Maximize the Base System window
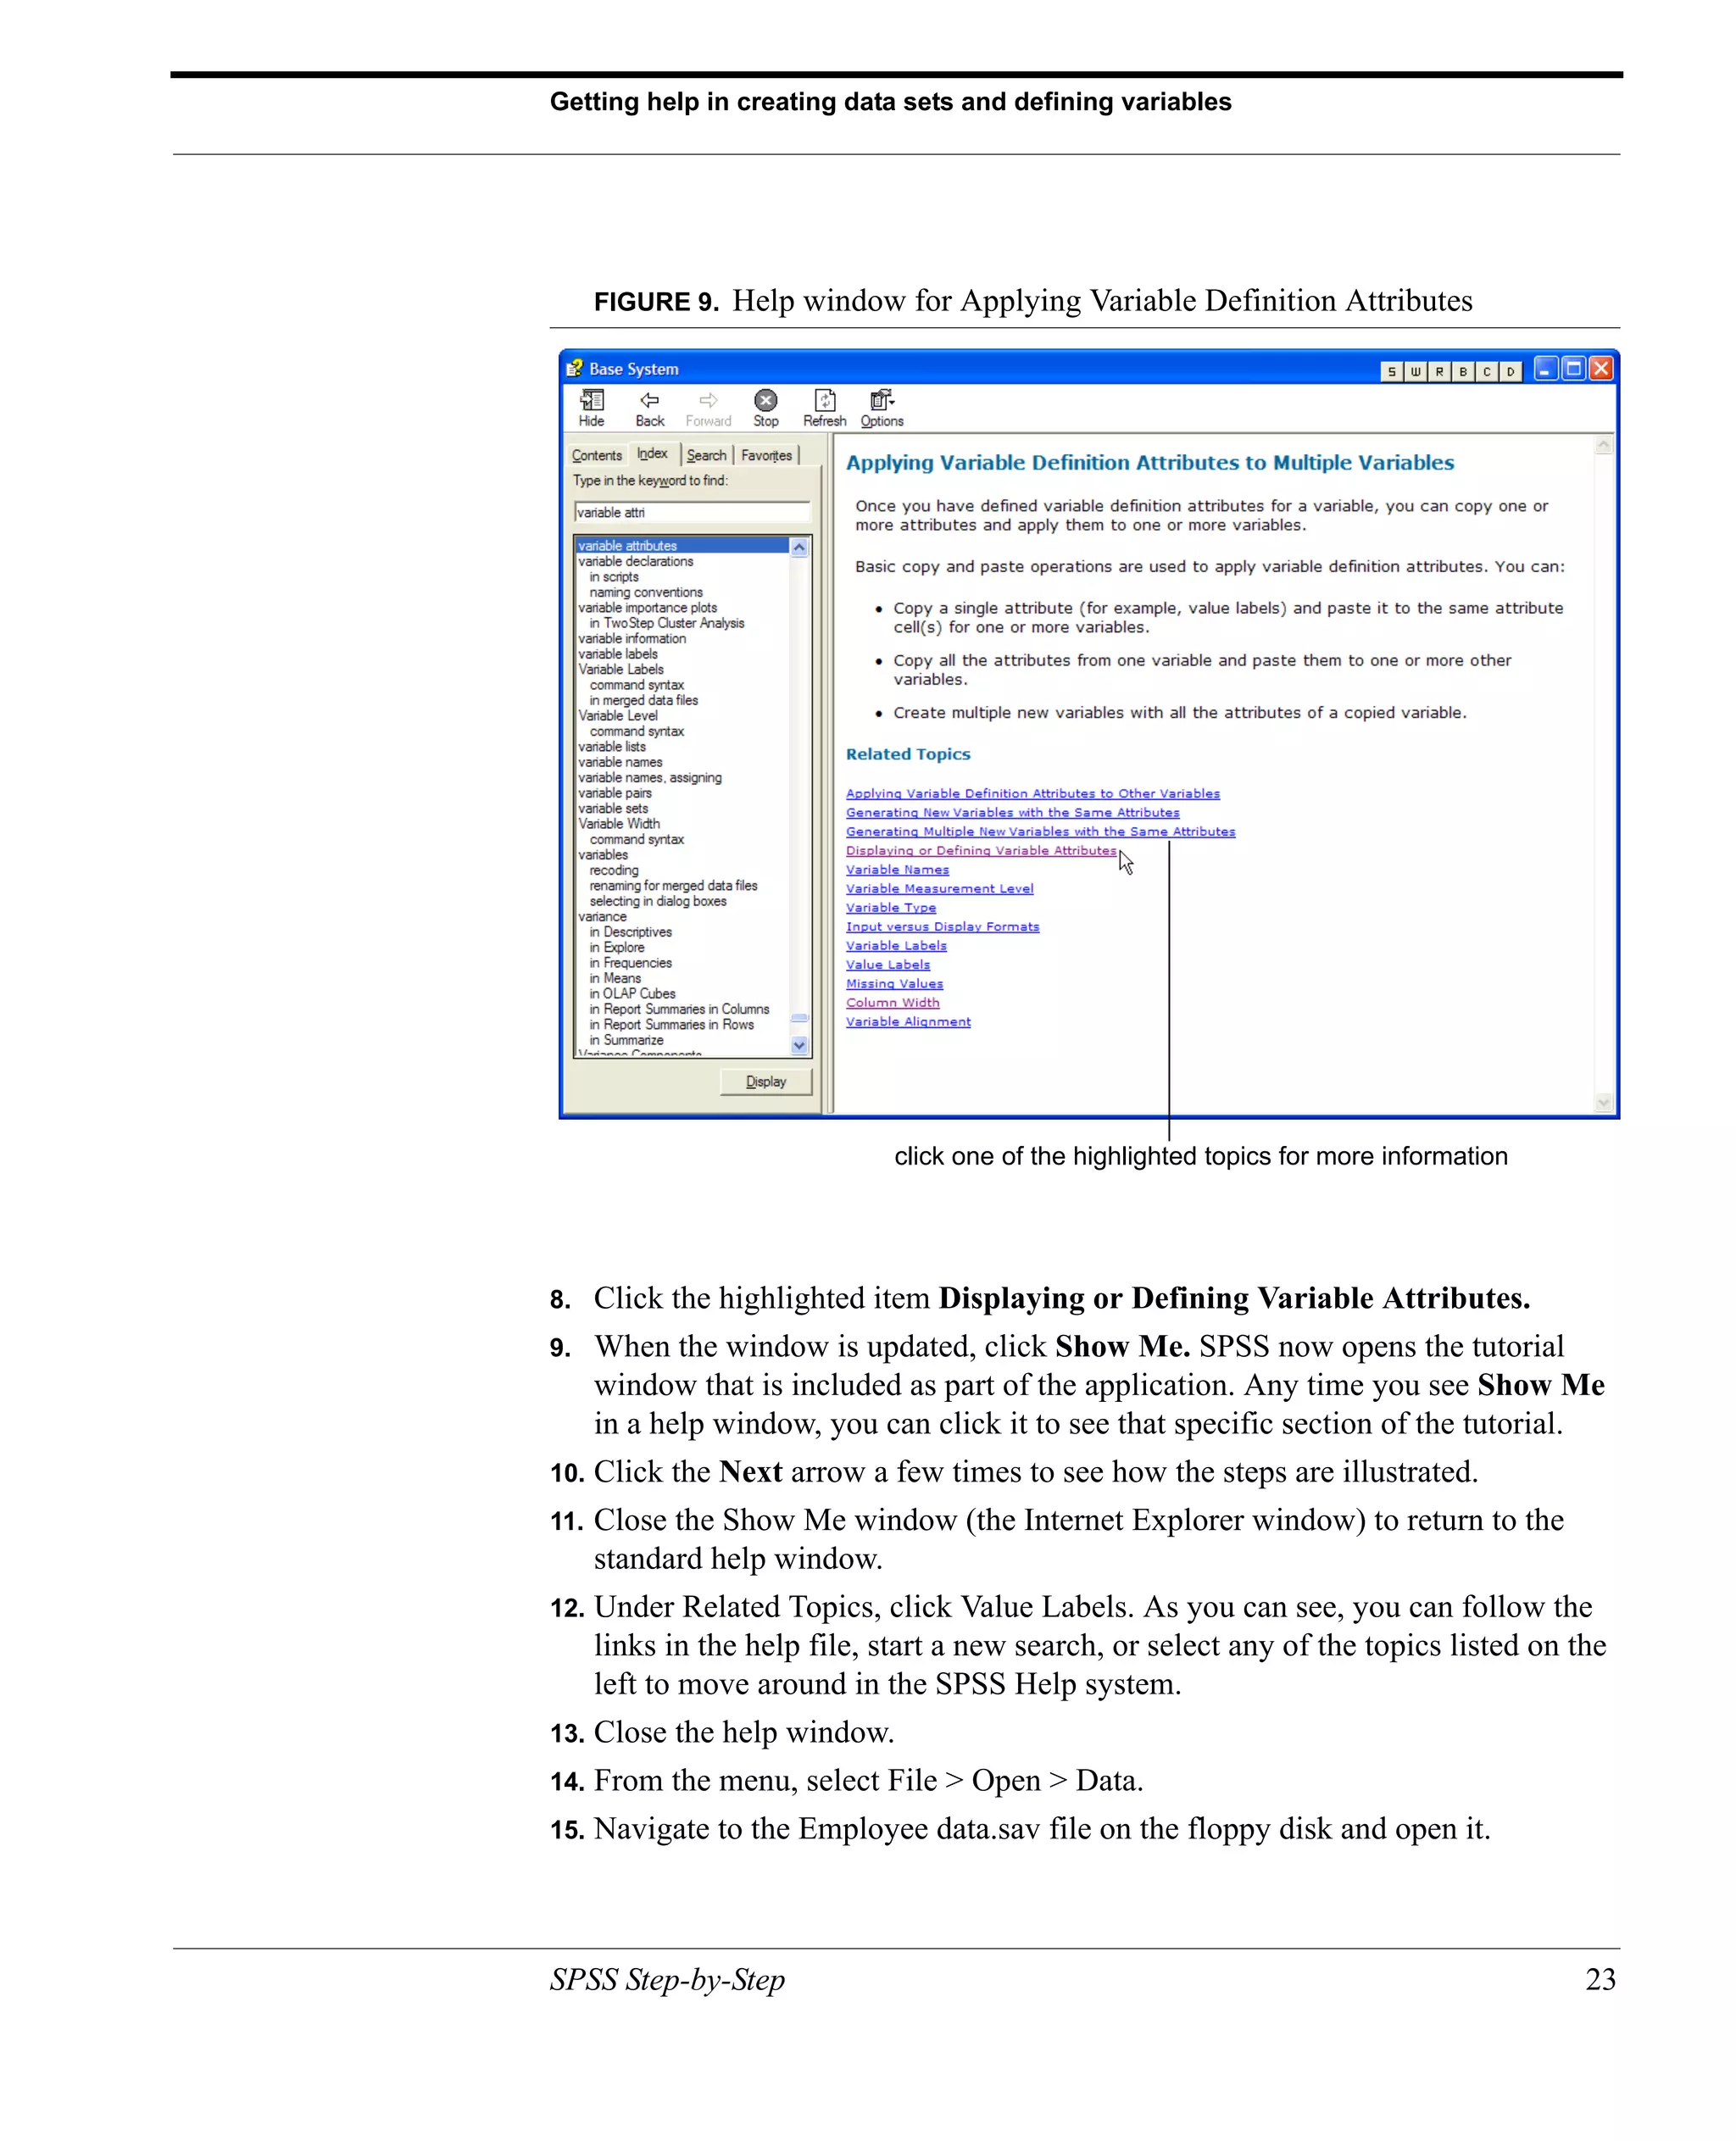The image size is (1736, 2141). tap(1573, 369)
